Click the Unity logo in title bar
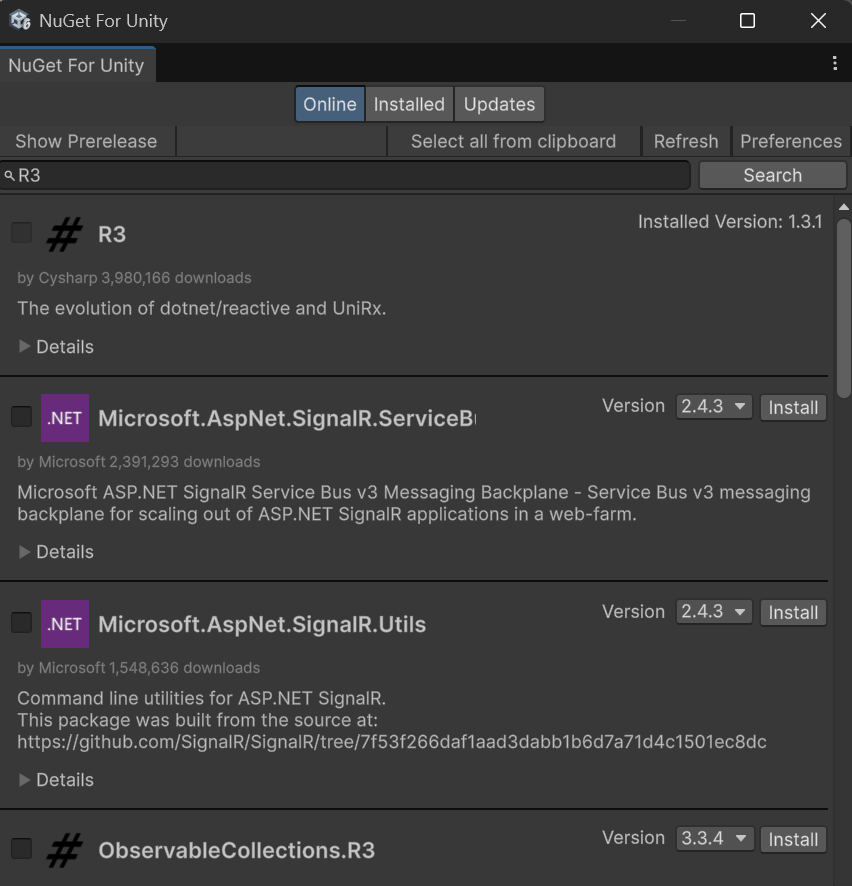 point(20,20)
